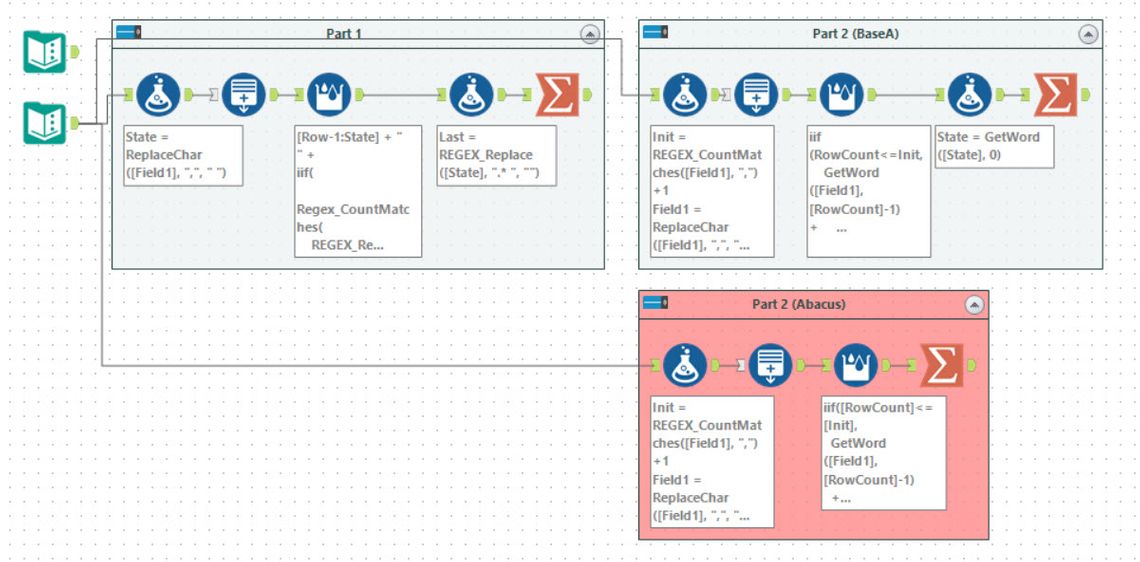Select Generate Rows tool in Part 2 (BaseA)

click(x=757, y=95)
